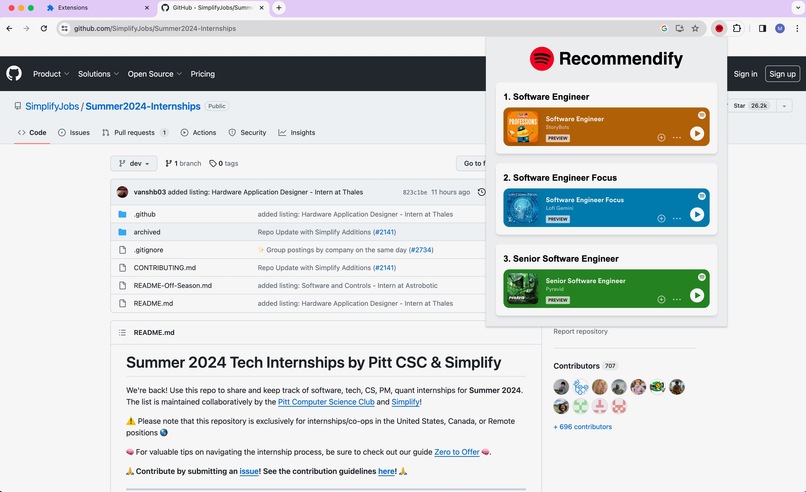Click the Sign up button
Viewport: 806px width, 492px height.
click(782, 74)
